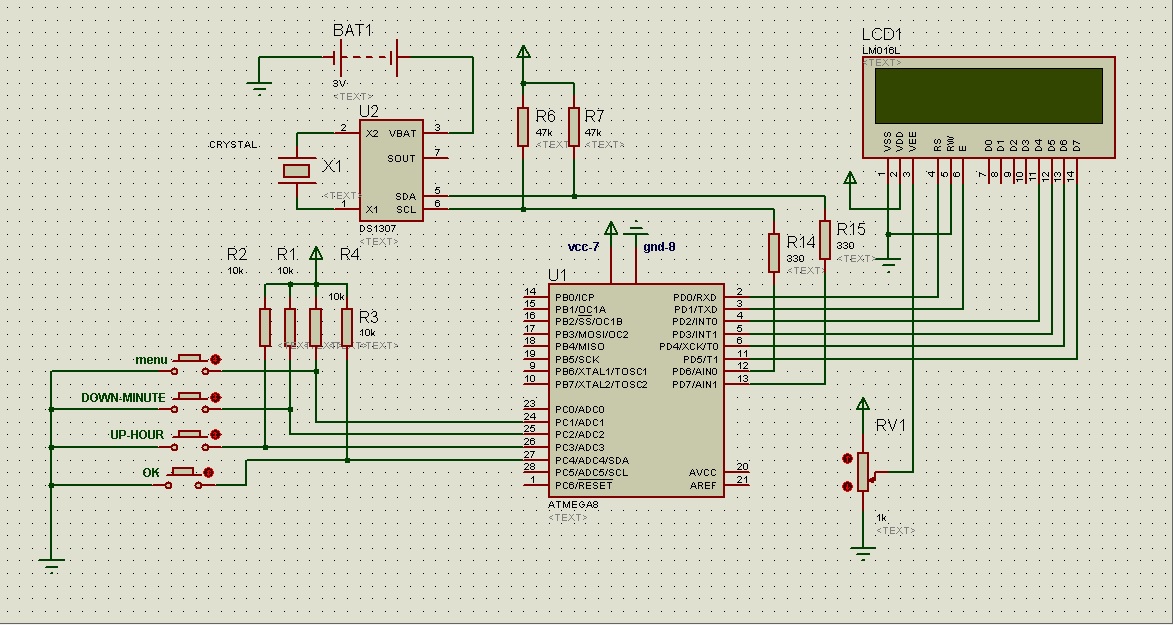The height and width of the screenshot is (625, 1173).
Task: Click the "DOWN-MINUTE" button label text
Action: click(123, 397)
